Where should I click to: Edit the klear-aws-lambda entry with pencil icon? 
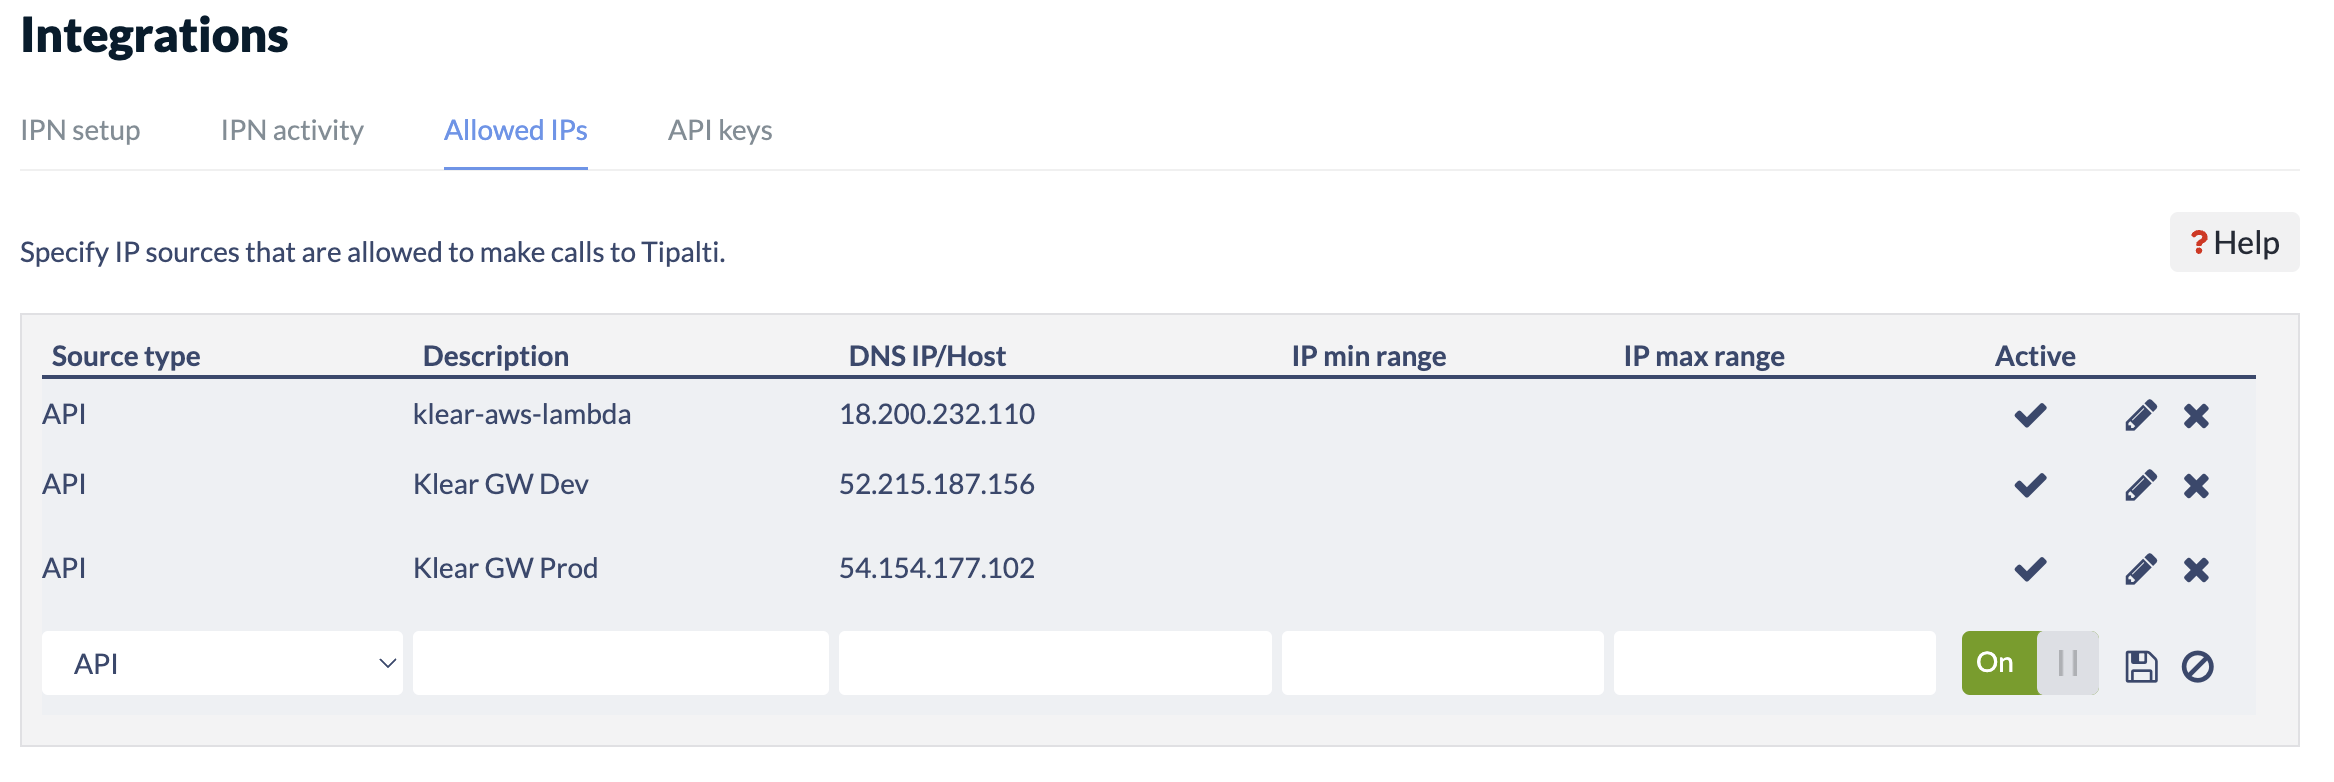(x=2140, y=415)
